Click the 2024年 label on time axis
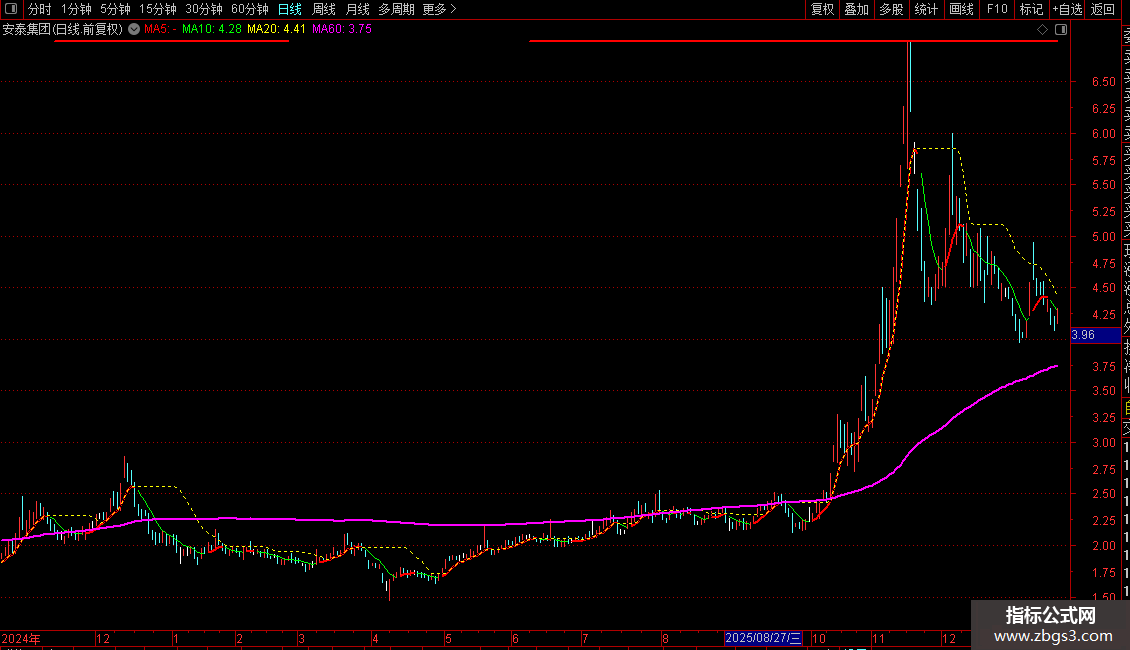1130x650 pixels. (x=21, y=638)
